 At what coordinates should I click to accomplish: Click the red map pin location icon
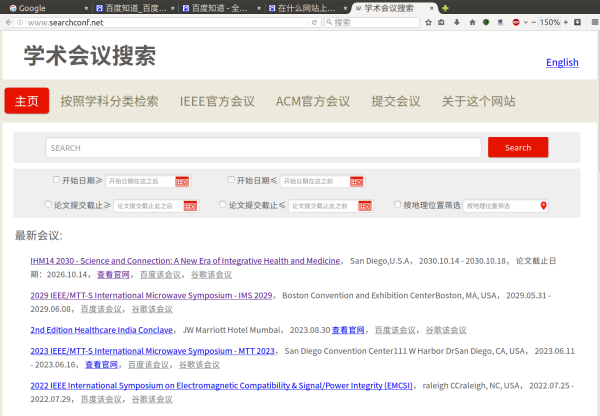point(544,206)
